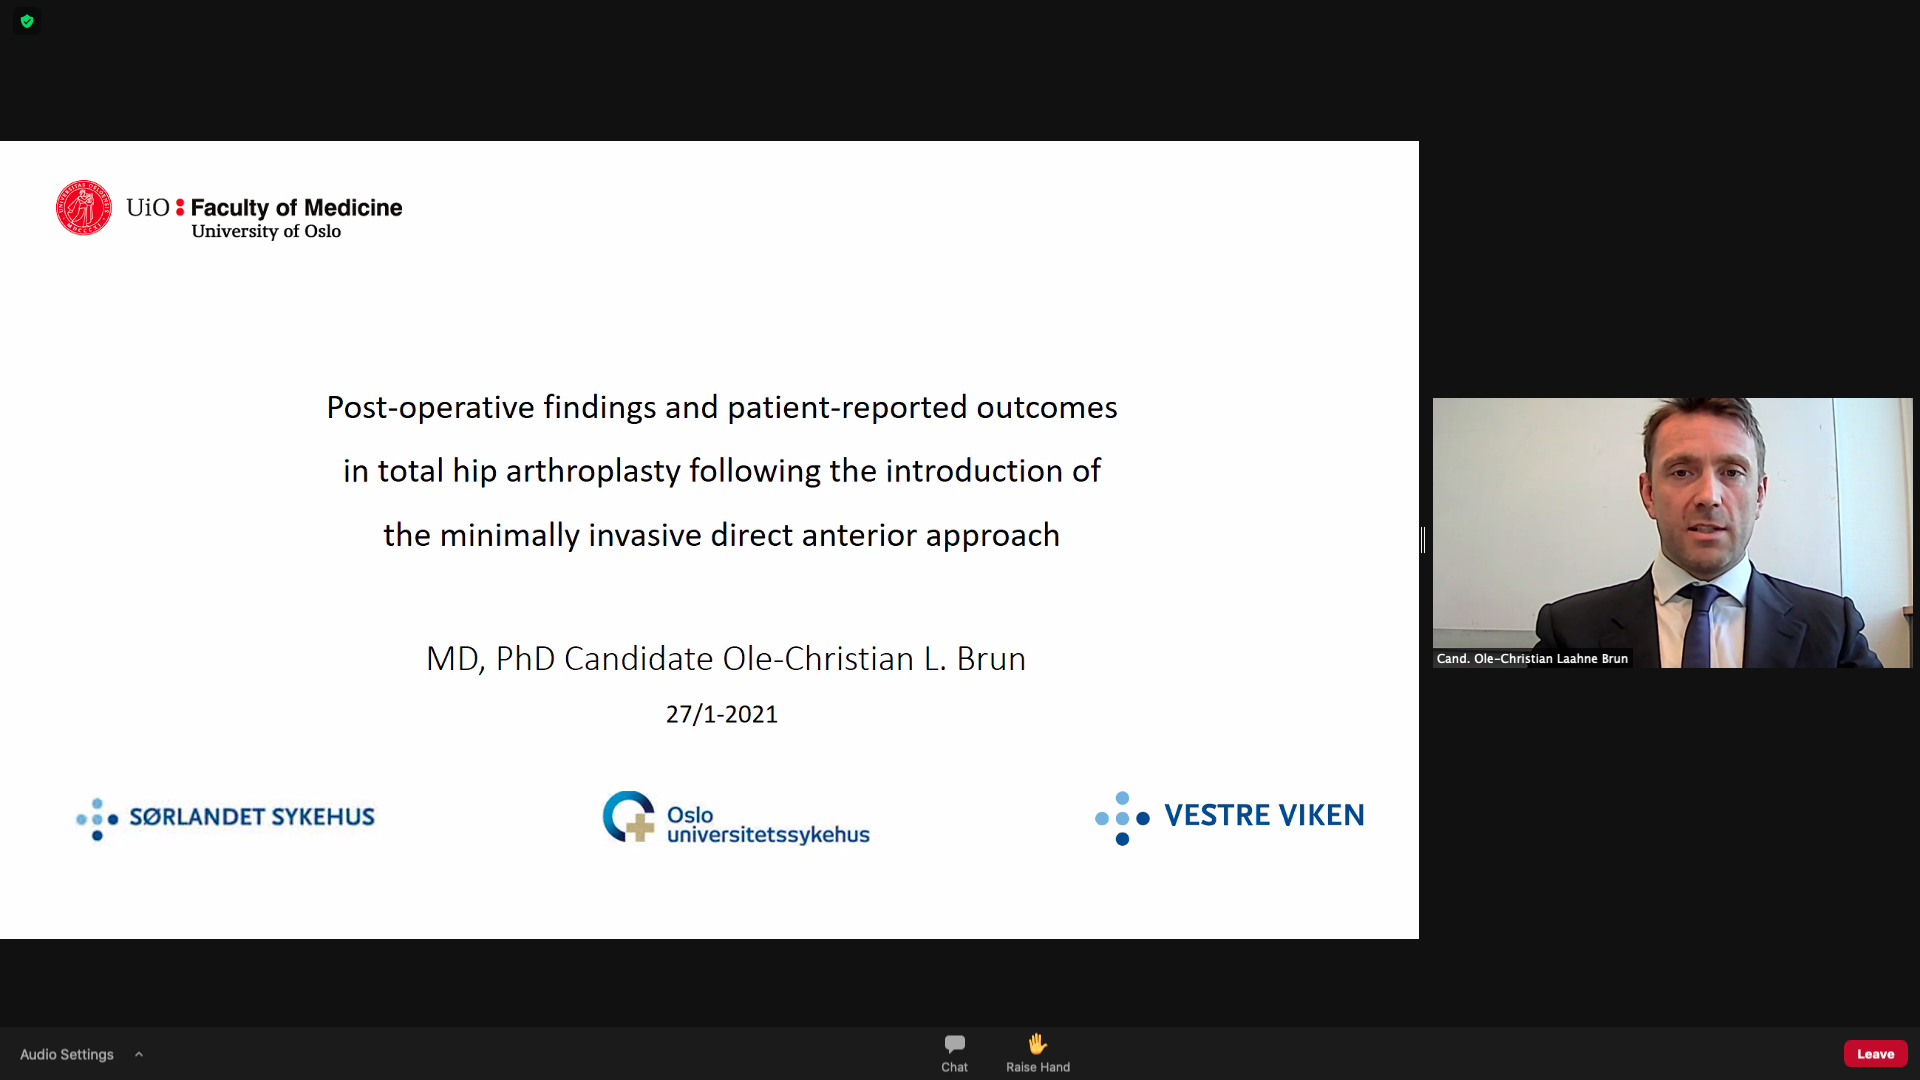Image resolution: width=1920 pixels, height=1080 pixels.
Task: Click the Vestre Viken dots logo
Action: click(1122, 818)
